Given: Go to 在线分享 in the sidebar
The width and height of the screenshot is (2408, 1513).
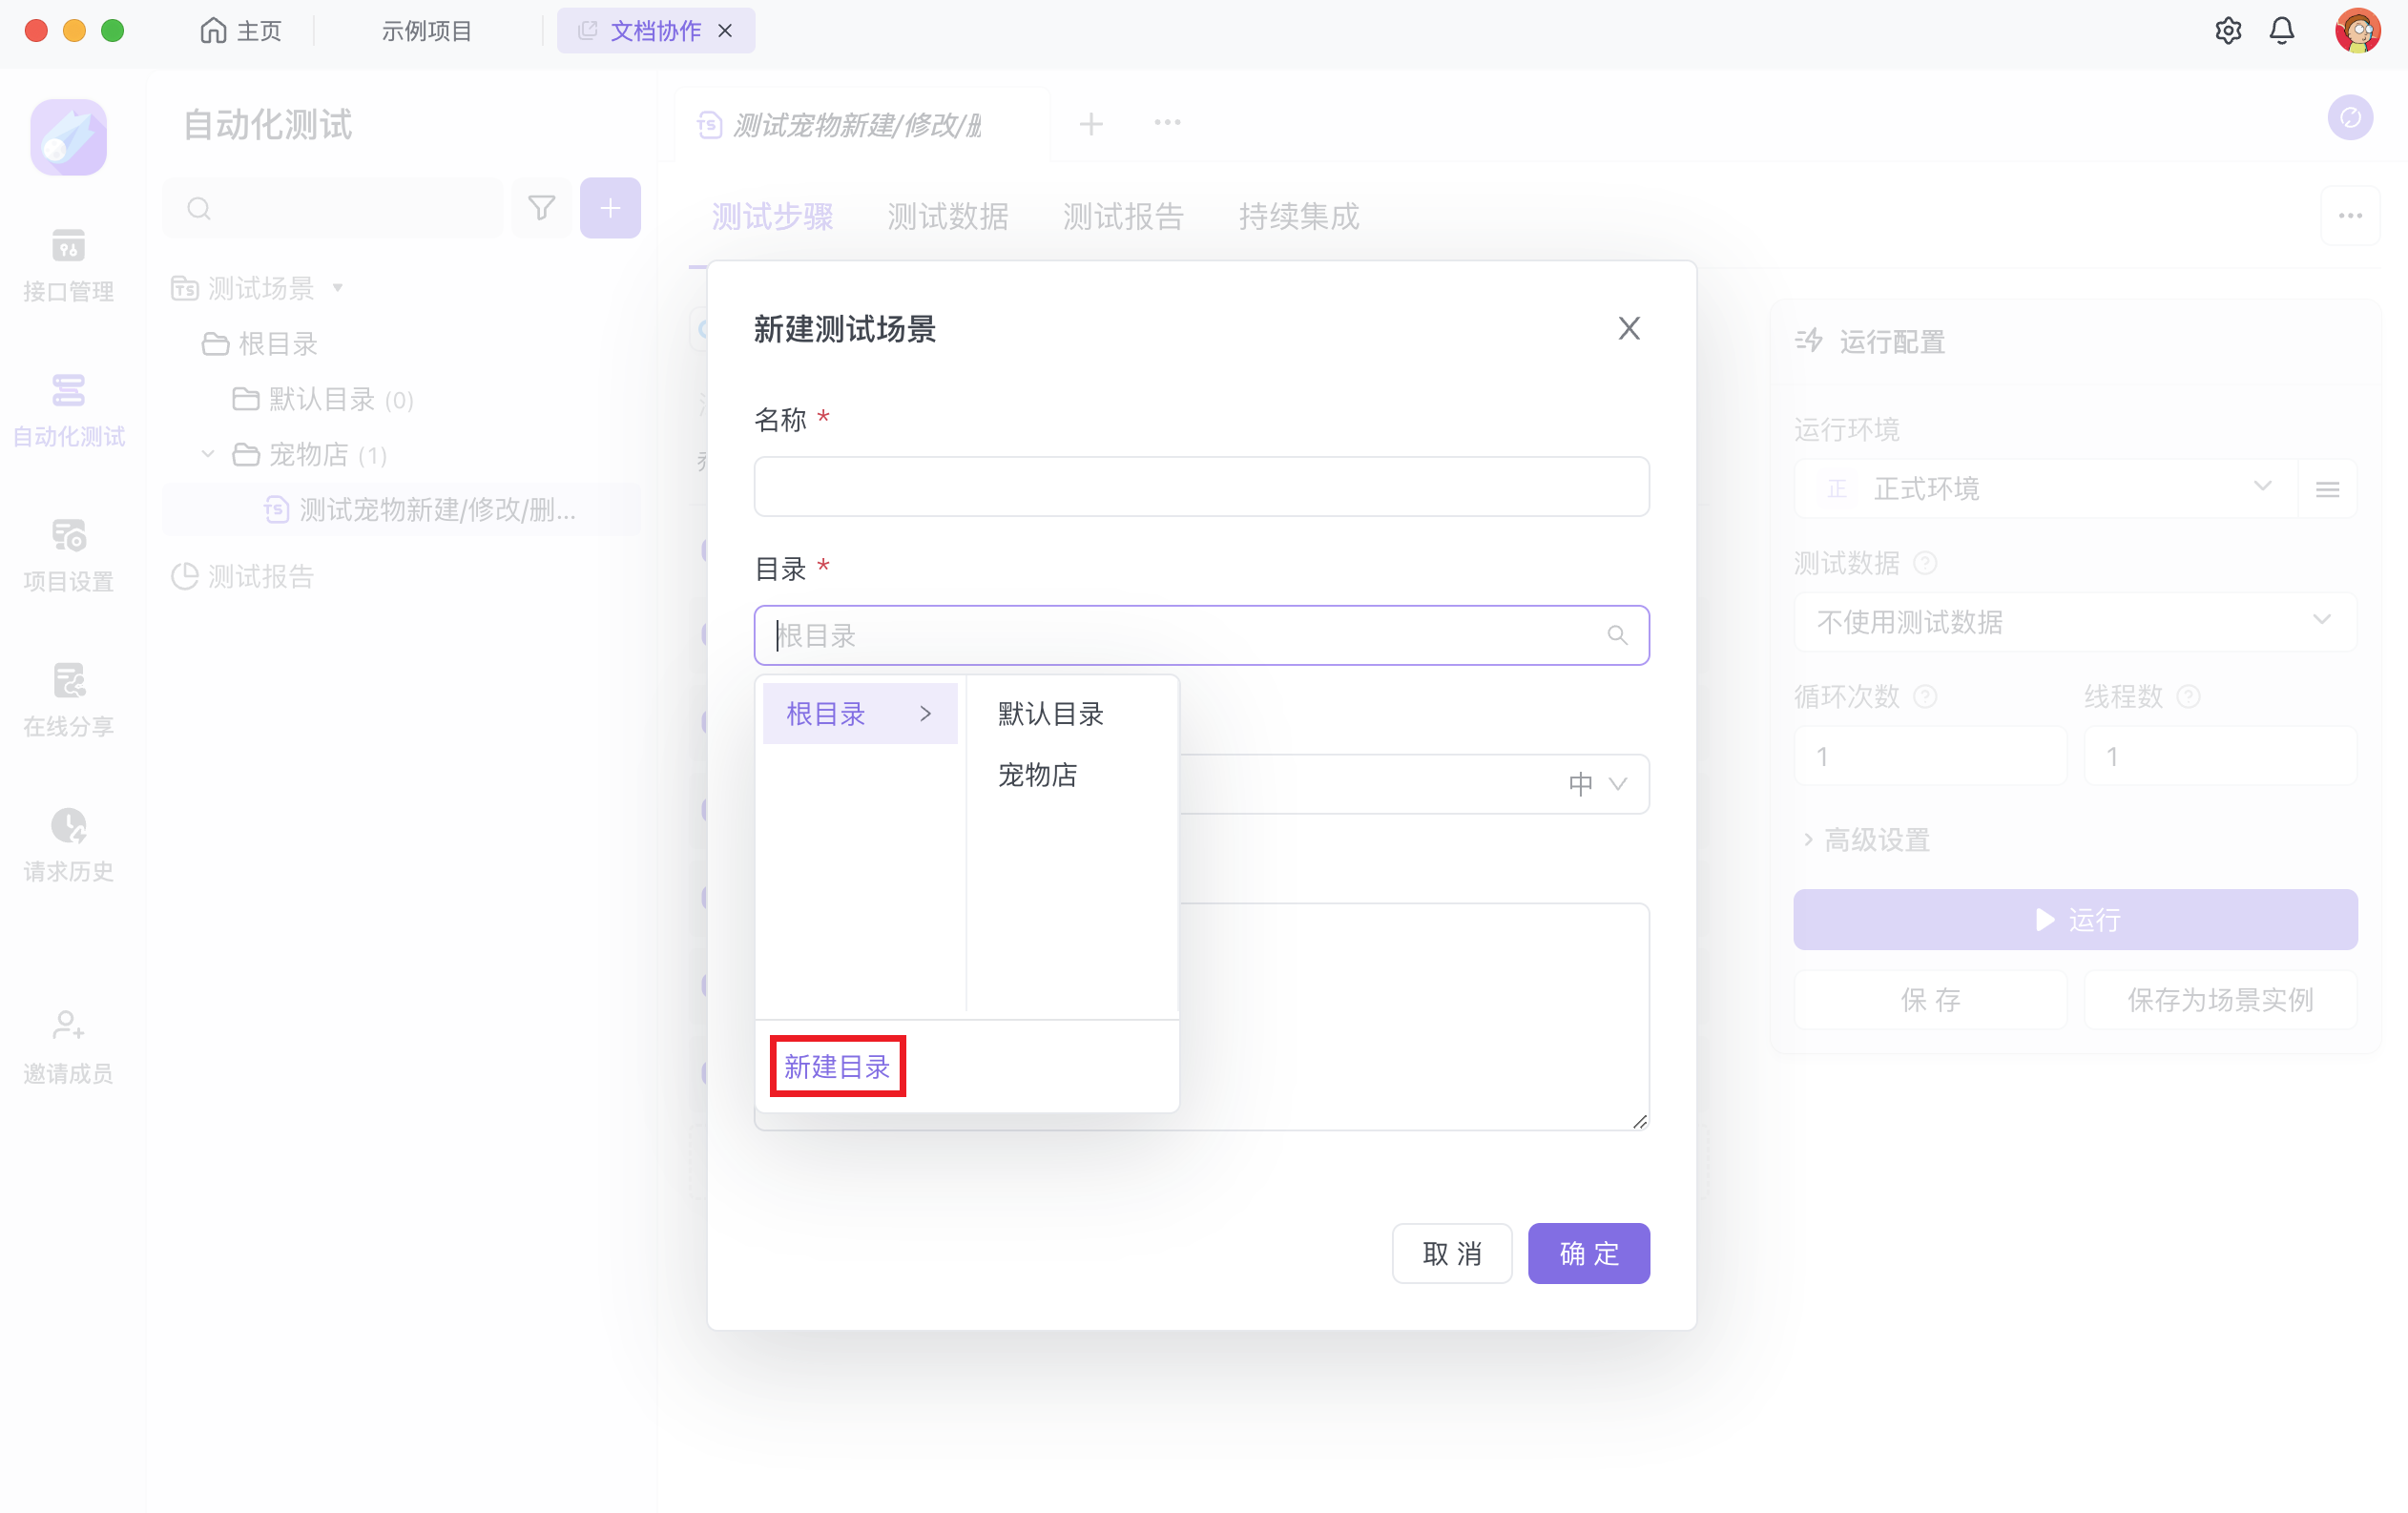Looking at the screenshot, I should pyautogui.click(x=68, y=699).
